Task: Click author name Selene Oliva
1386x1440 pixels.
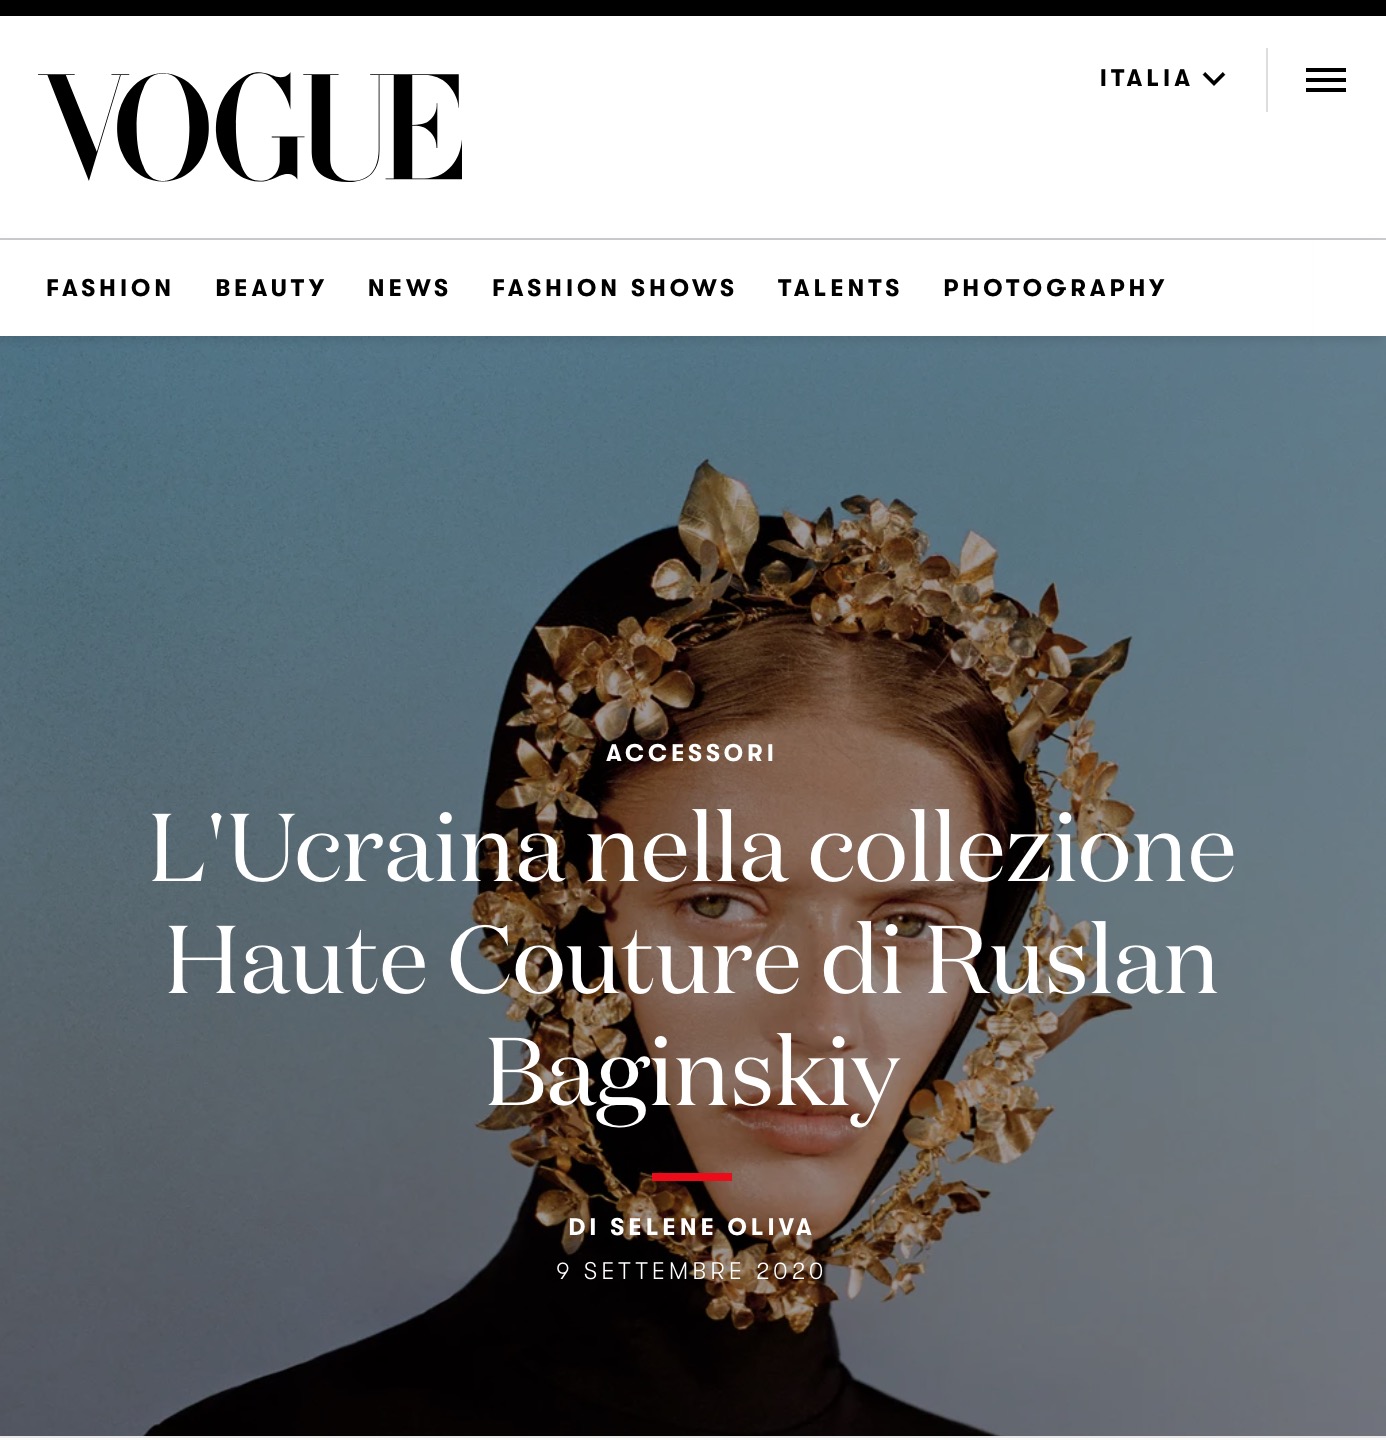Action: (x=712, y=1227)
